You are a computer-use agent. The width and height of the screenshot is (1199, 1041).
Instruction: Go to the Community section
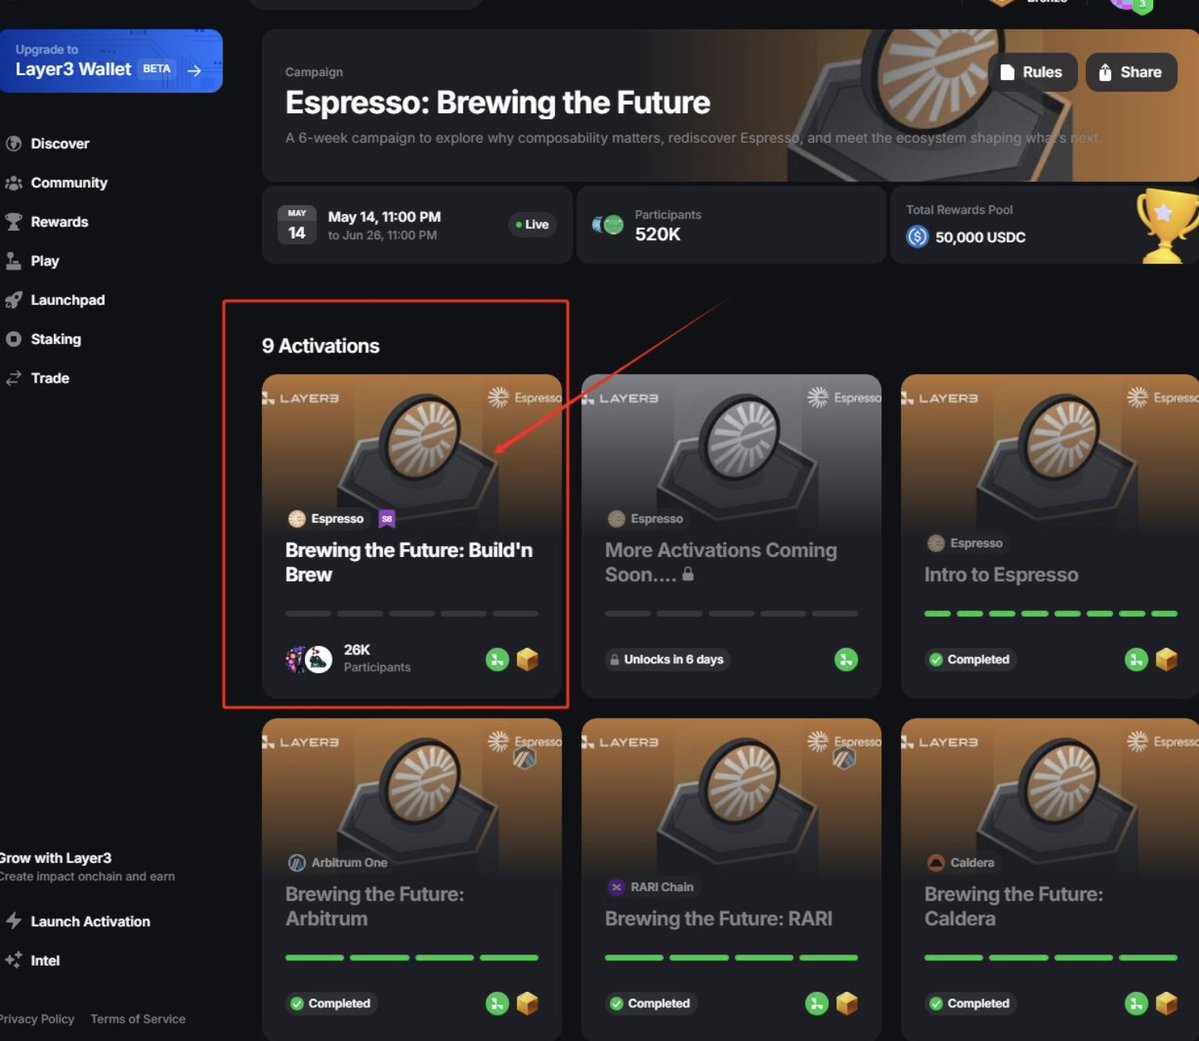[x=69, y=183]
